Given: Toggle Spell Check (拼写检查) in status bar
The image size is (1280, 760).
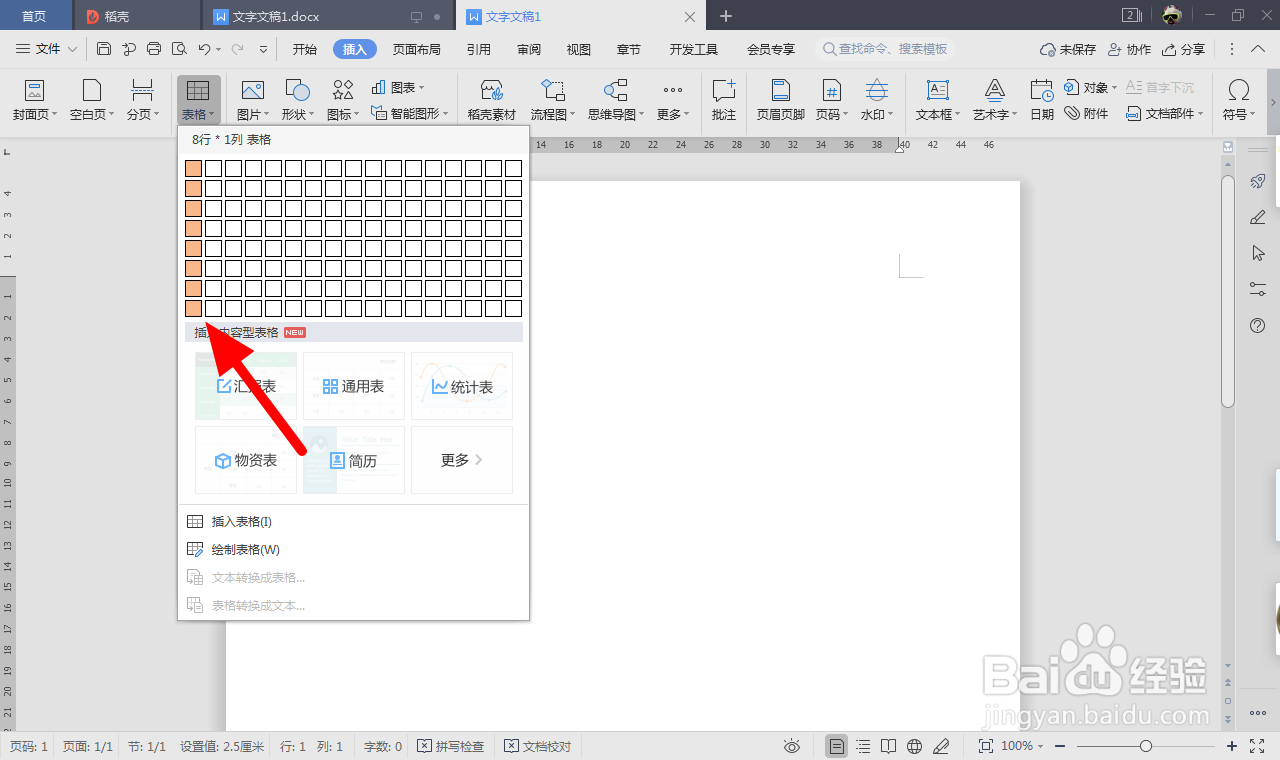Looking at the screenshot, I should tap(451, 746).
